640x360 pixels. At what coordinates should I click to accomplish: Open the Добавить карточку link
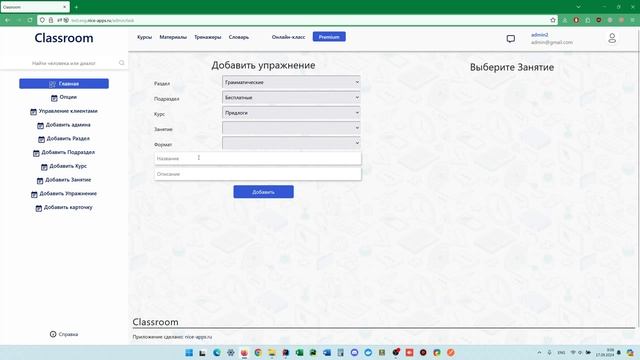coord(68,207)
